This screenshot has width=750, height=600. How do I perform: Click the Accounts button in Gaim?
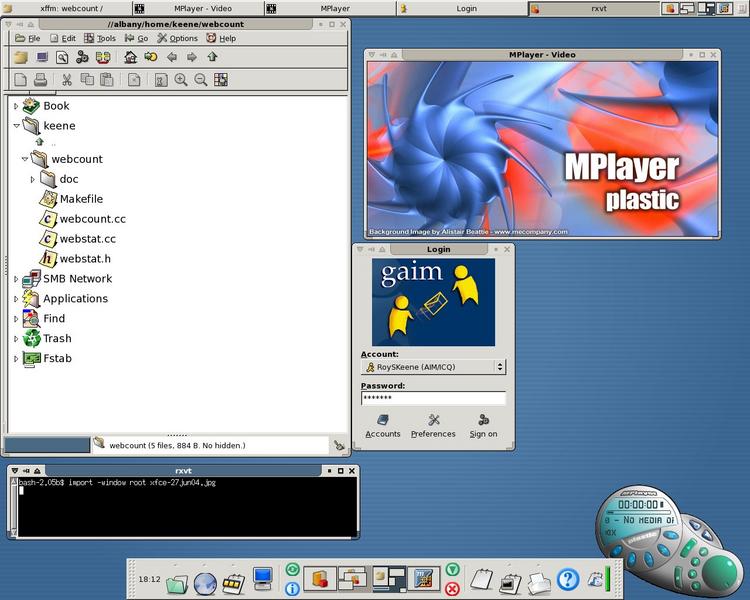click(383, 426)
